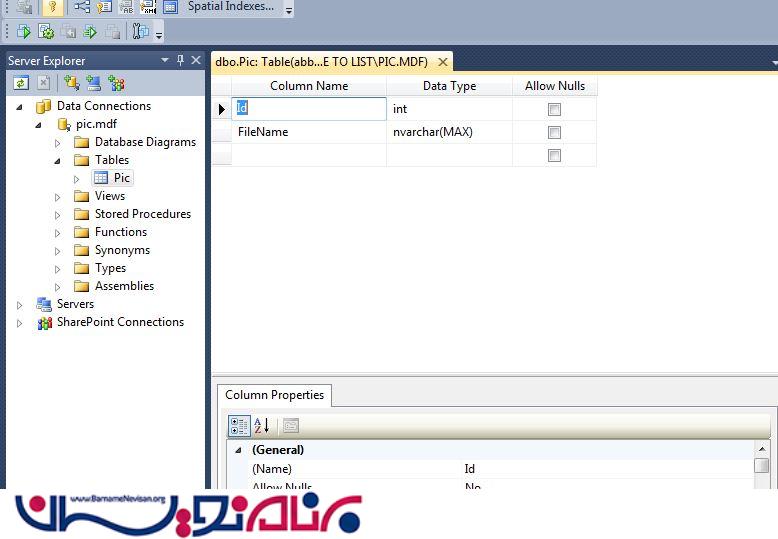Open overflow options of Table Designer toolbar
The image size is (778, 539).
[289, 10]
